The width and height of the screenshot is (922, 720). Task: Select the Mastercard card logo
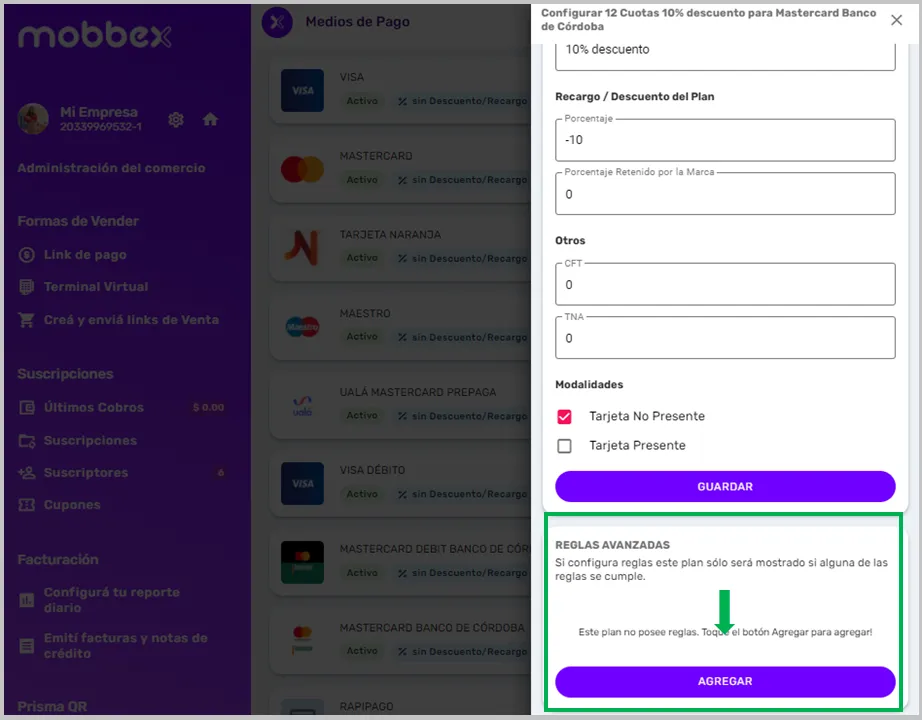302,169
